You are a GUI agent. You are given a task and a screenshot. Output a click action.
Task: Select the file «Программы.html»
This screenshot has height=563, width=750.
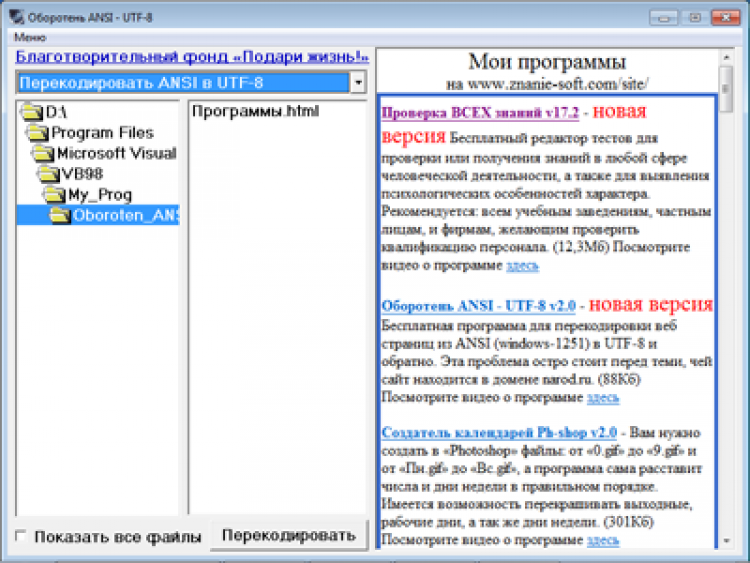click(x=255, y=111)
